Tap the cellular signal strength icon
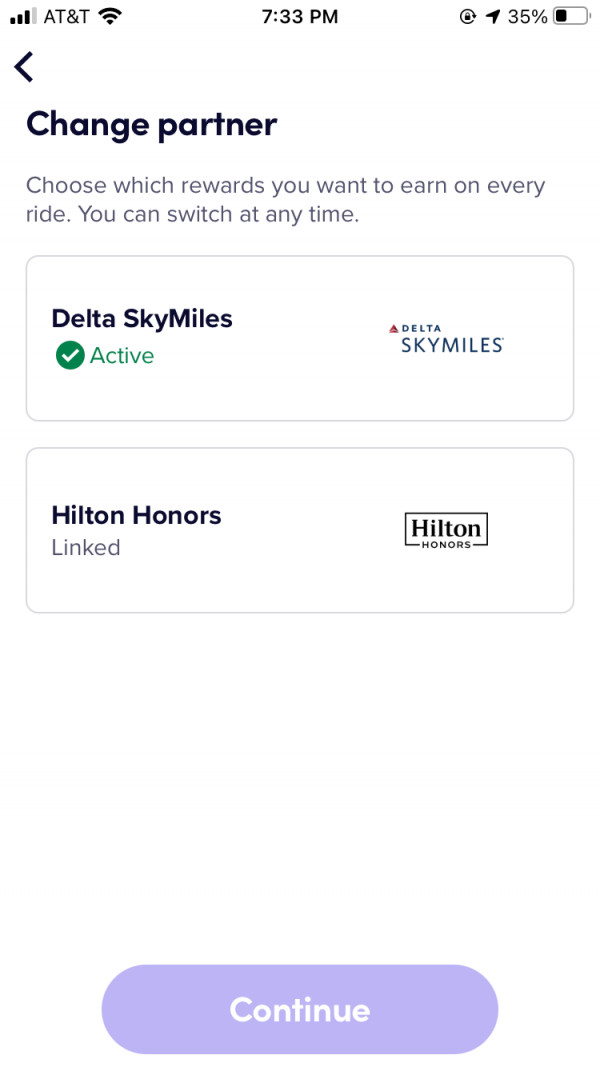Image resolution: width=600 pixels, height=1067 pixels. point(23,17)
